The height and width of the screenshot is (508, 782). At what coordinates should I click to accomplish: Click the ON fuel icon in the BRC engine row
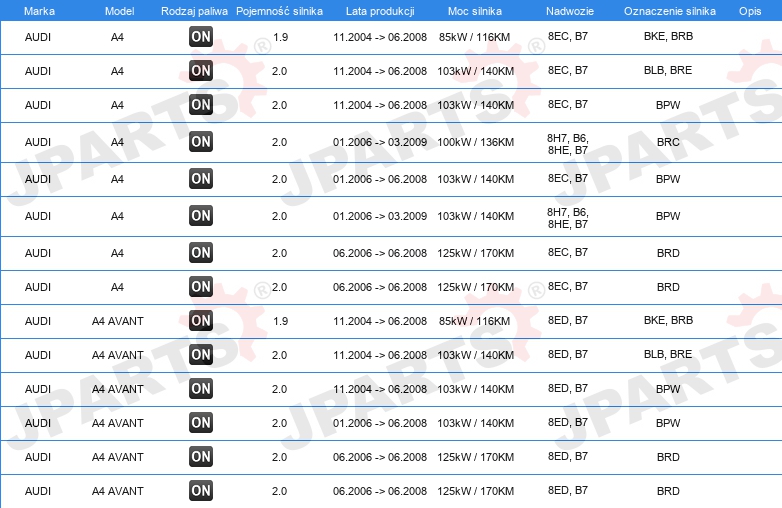click(201, 142)
